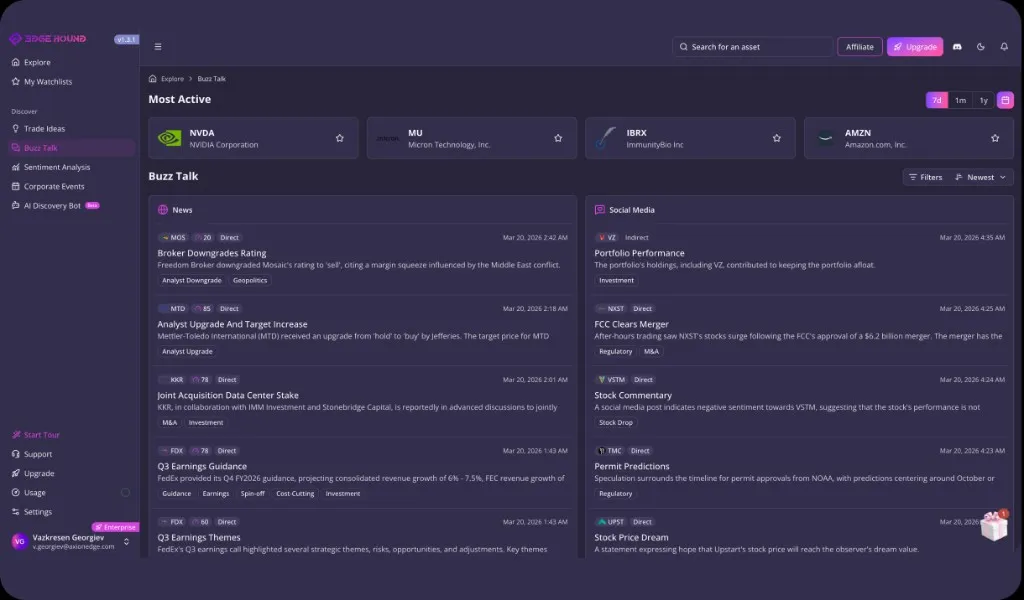
Task: Expand the Vazkresen Georgiev account menu
Action: tap(67, 541)
